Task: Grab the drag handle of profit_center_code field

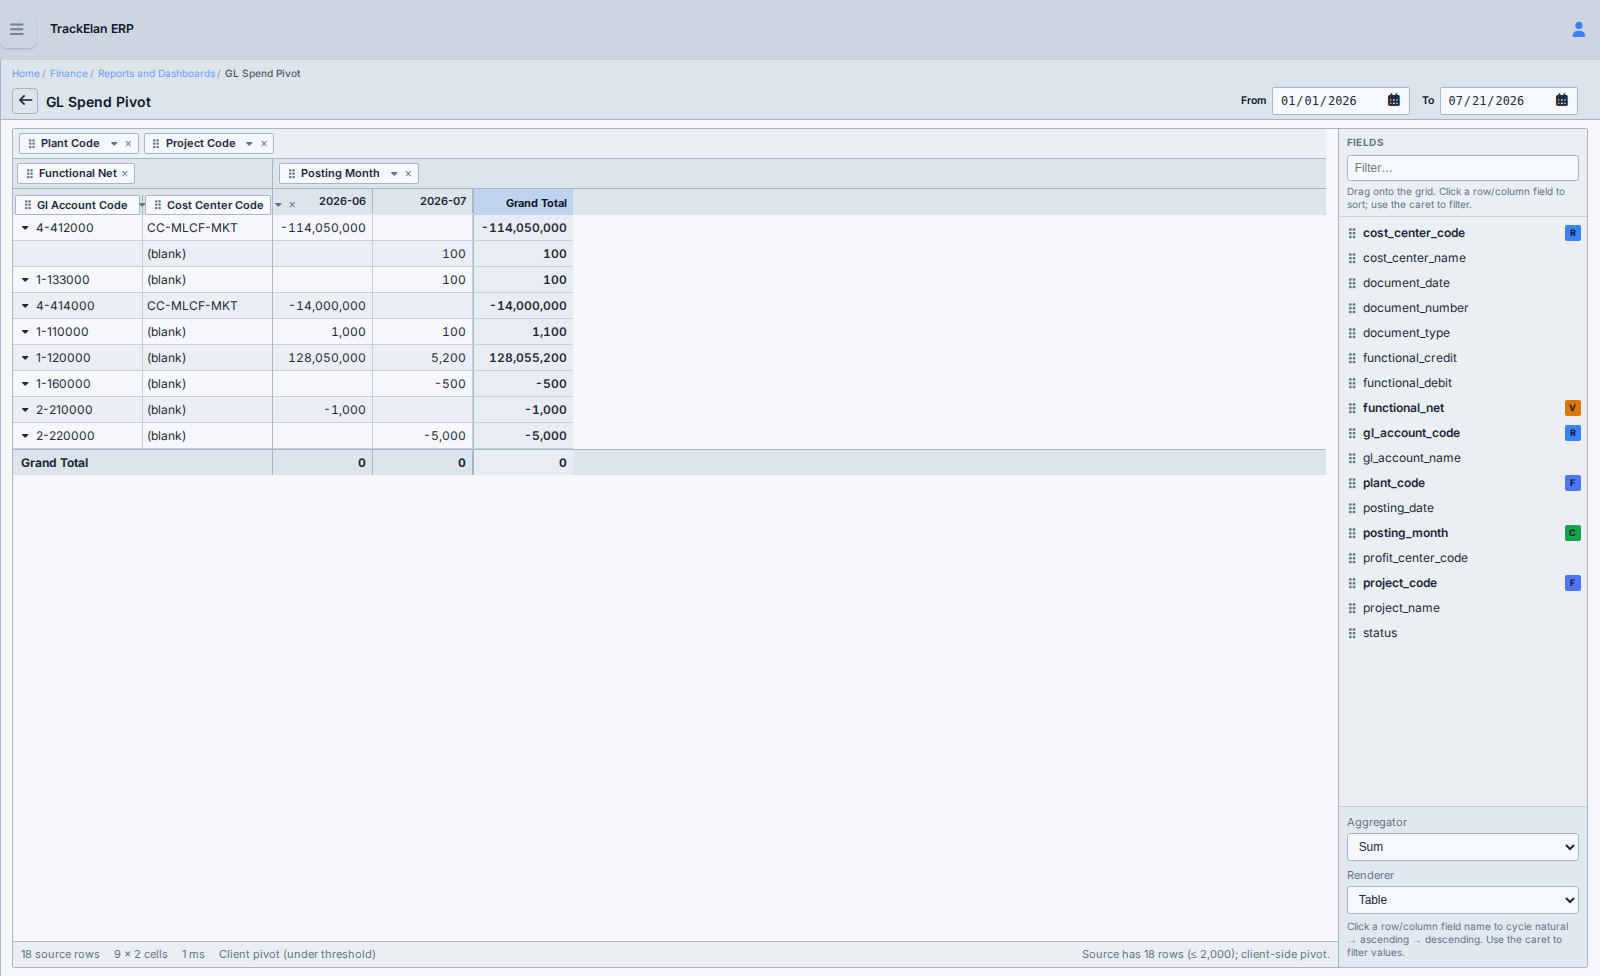Action: pyautogui.click(x=1352, y=558)
